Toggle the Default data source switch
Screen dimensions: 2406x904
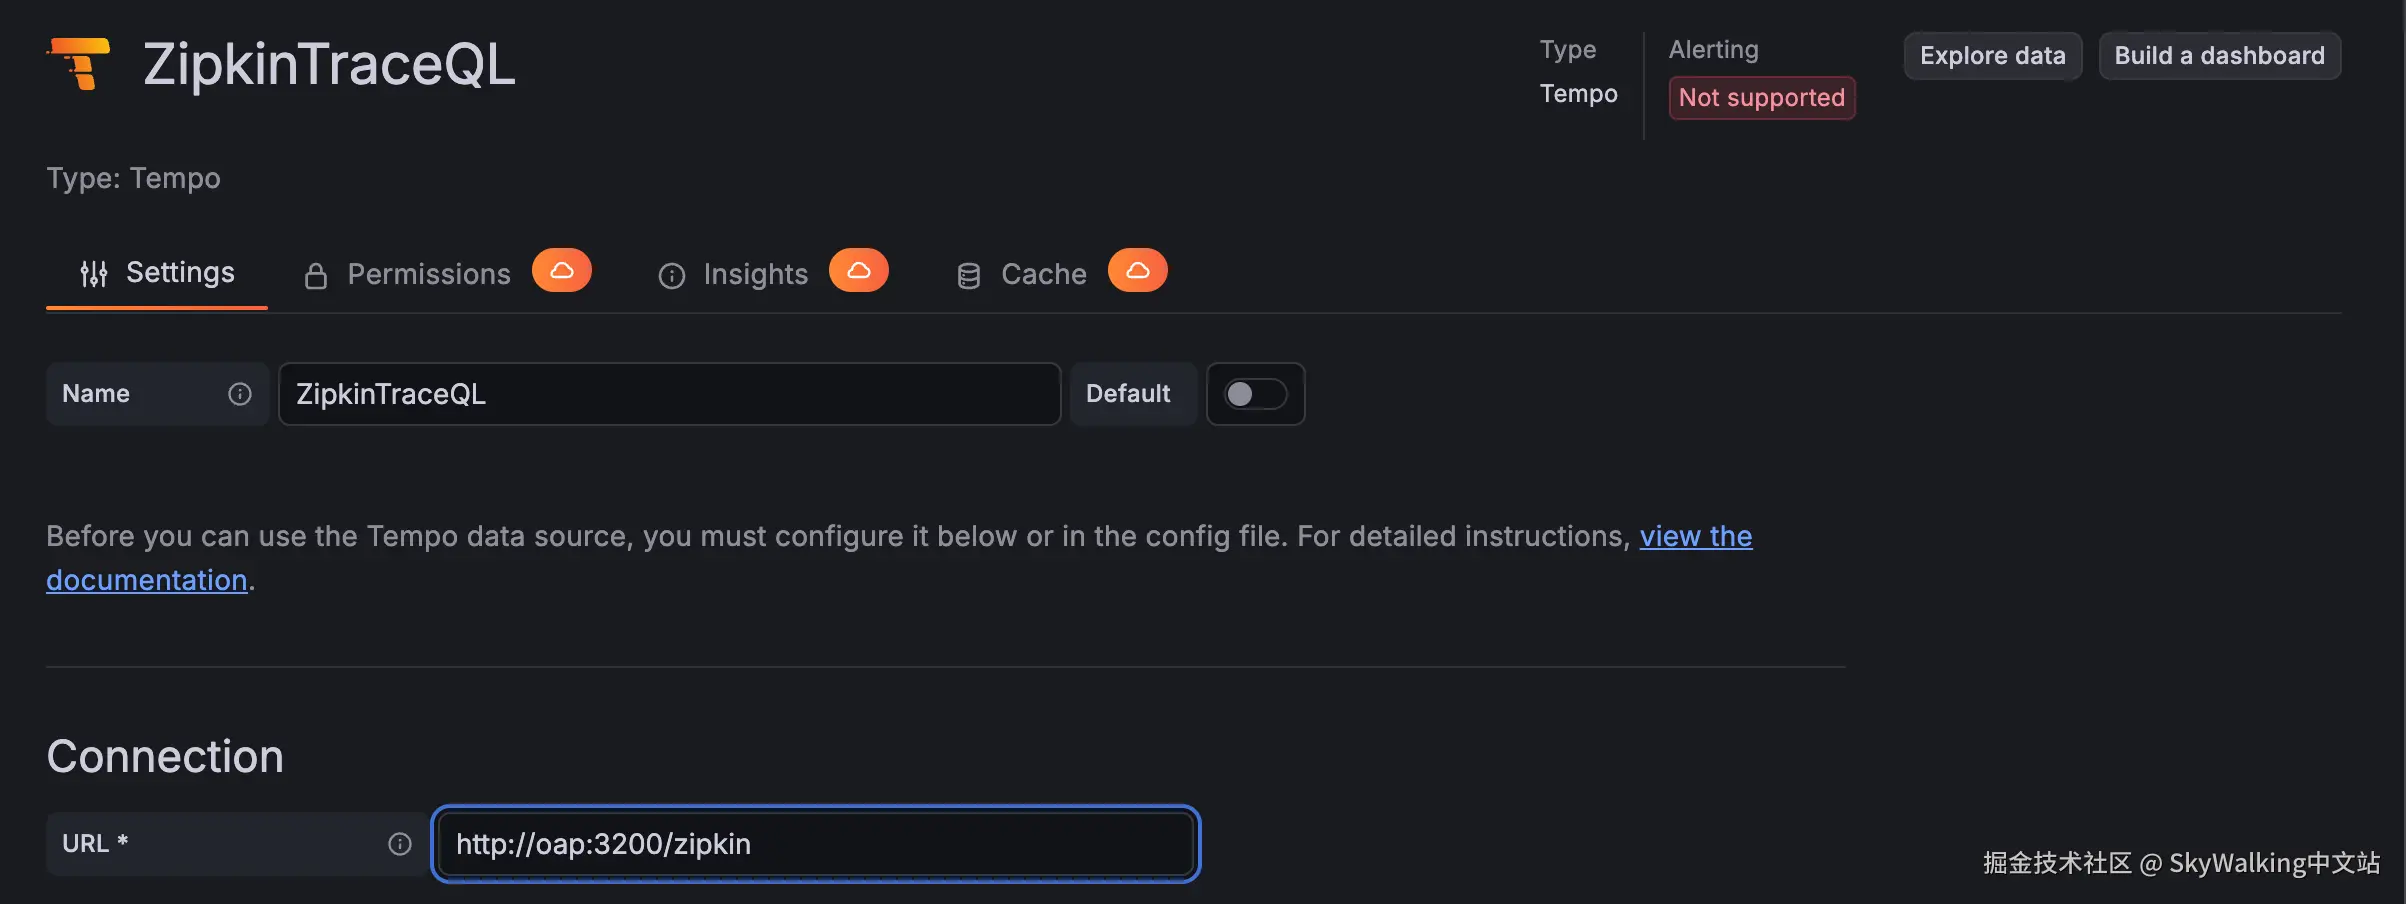point(1255,394)
